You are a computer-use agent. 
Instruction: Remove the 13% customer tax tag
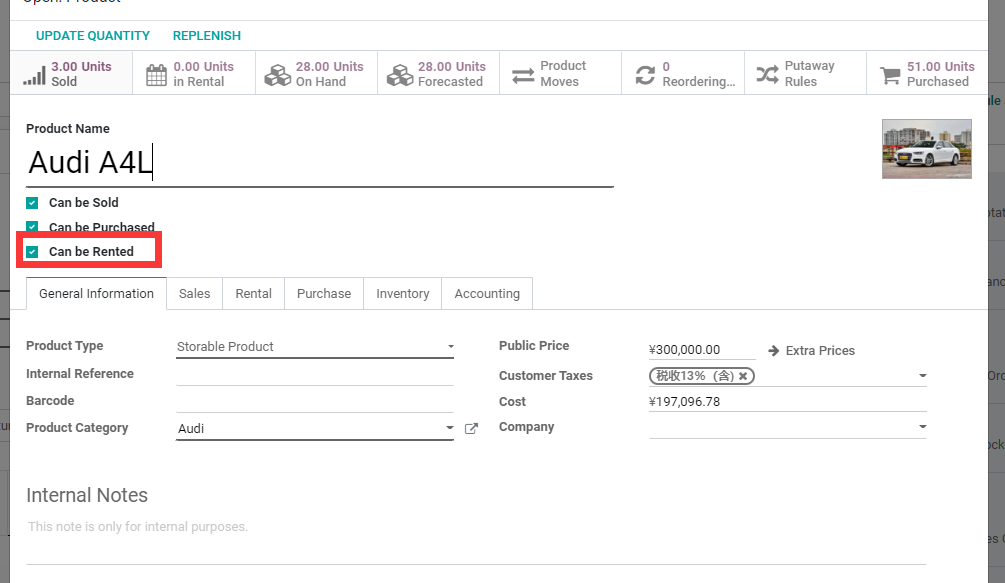[x=743, y=376]
